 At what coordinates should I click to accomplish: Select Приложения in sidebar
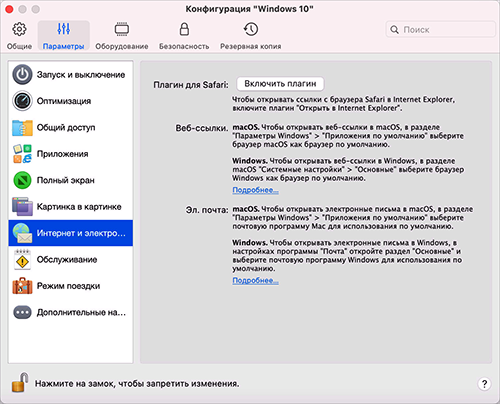point(71,154)
